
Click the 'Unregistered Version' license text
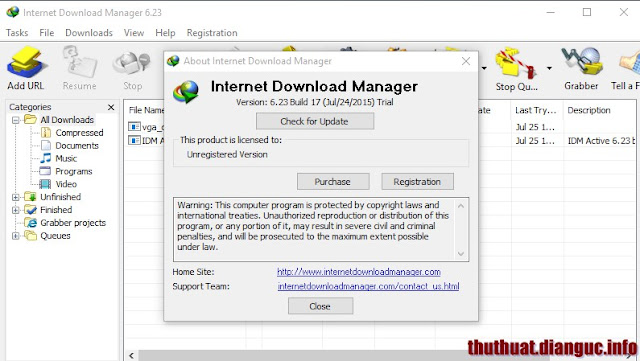pyautogui.click(x=227, y=154)
